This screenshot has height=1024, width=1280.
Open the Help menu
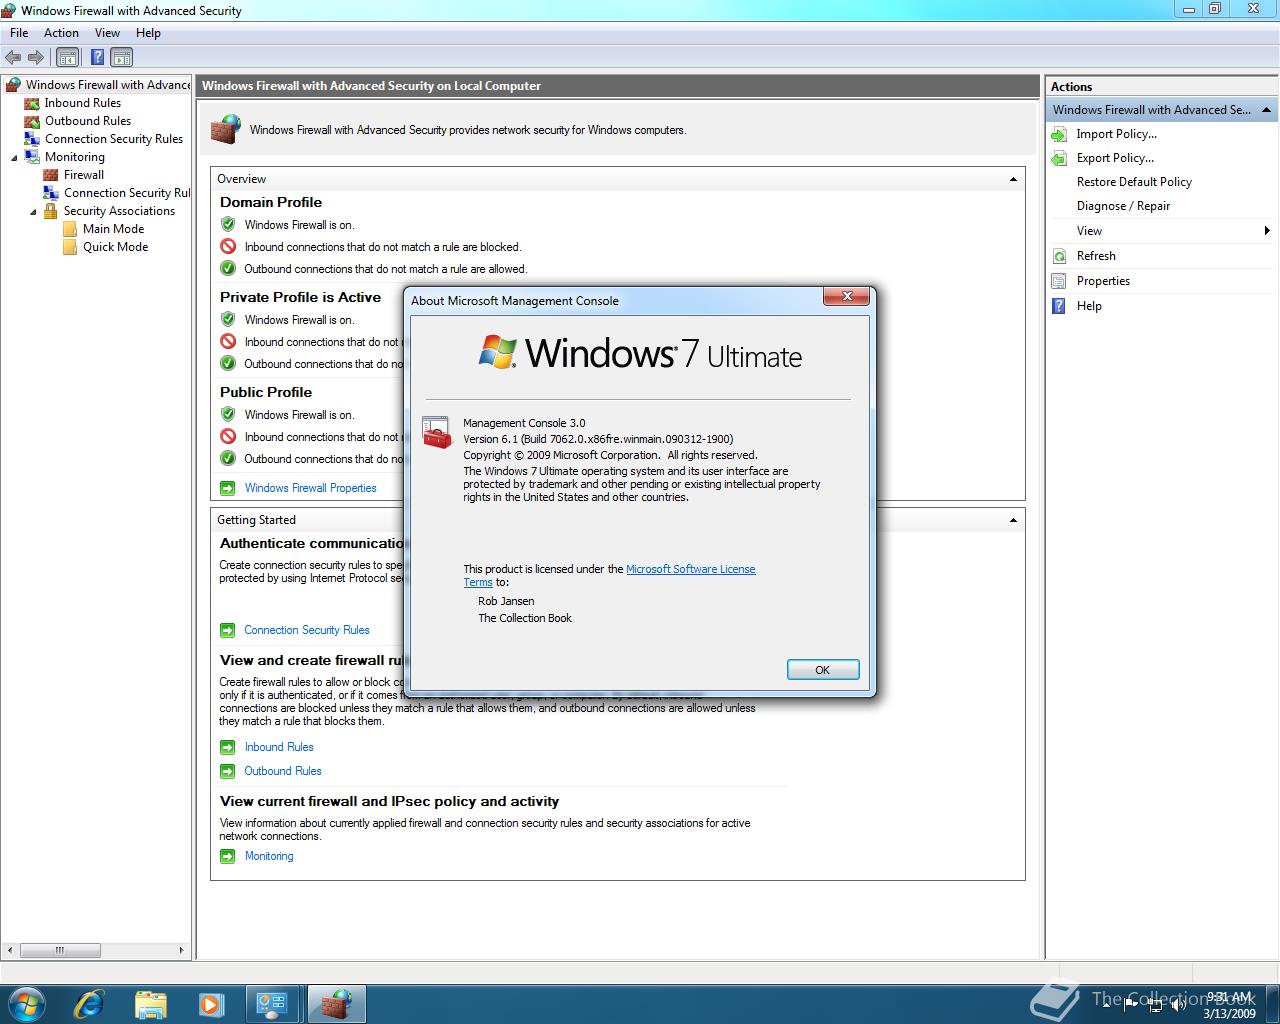pyautogui.click(x=148, y=33)
